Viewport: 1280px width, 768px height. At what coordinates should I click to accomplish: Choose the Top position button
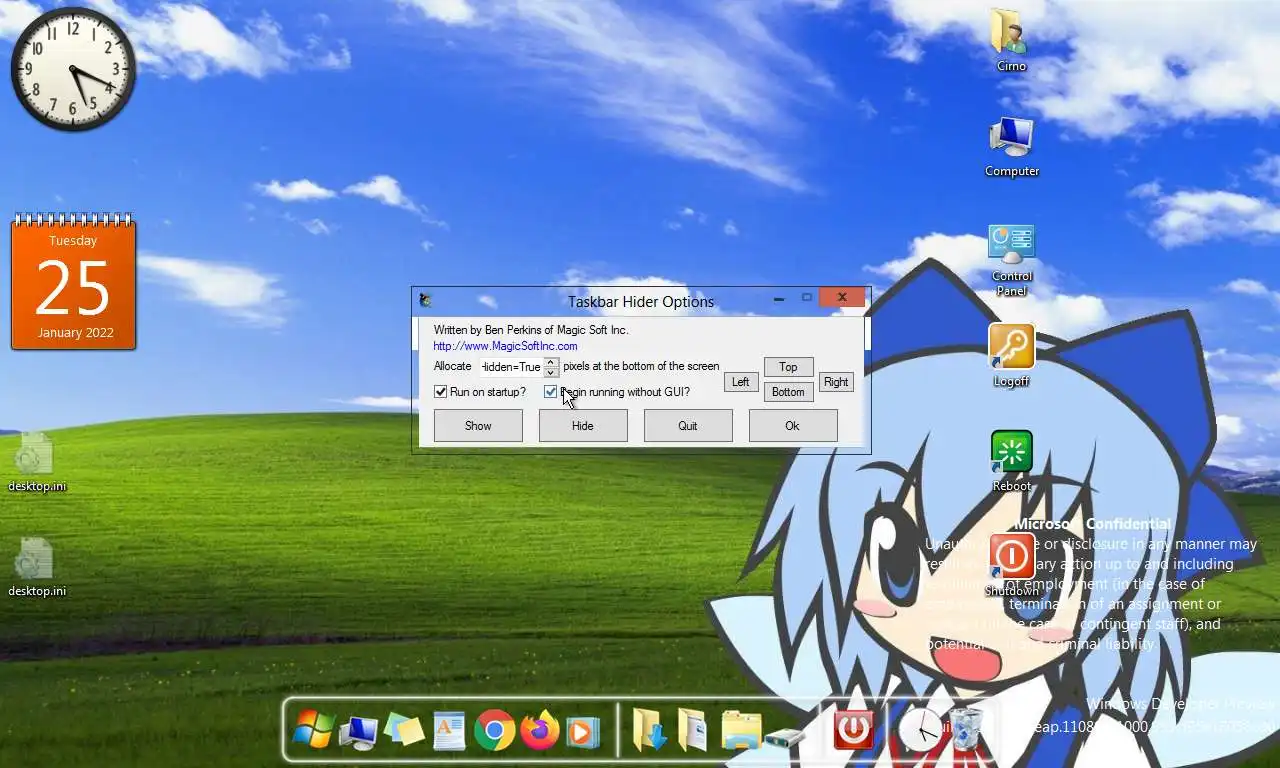788,367
